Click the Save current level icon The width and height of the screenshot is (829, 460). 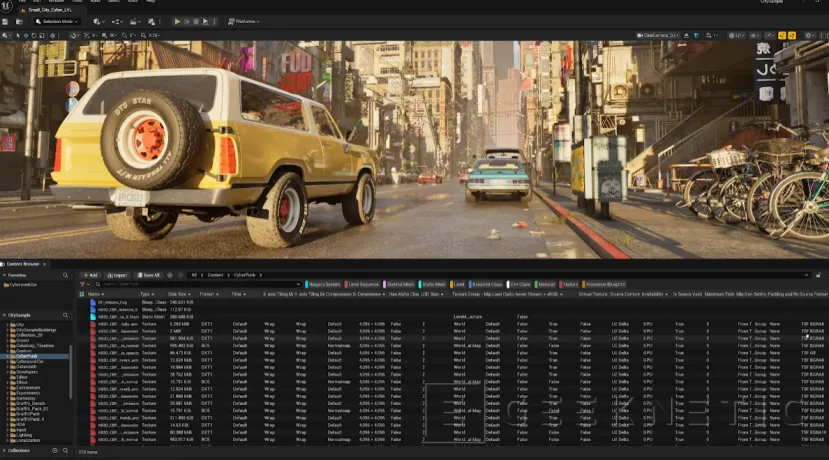click(x=5, y=22)
